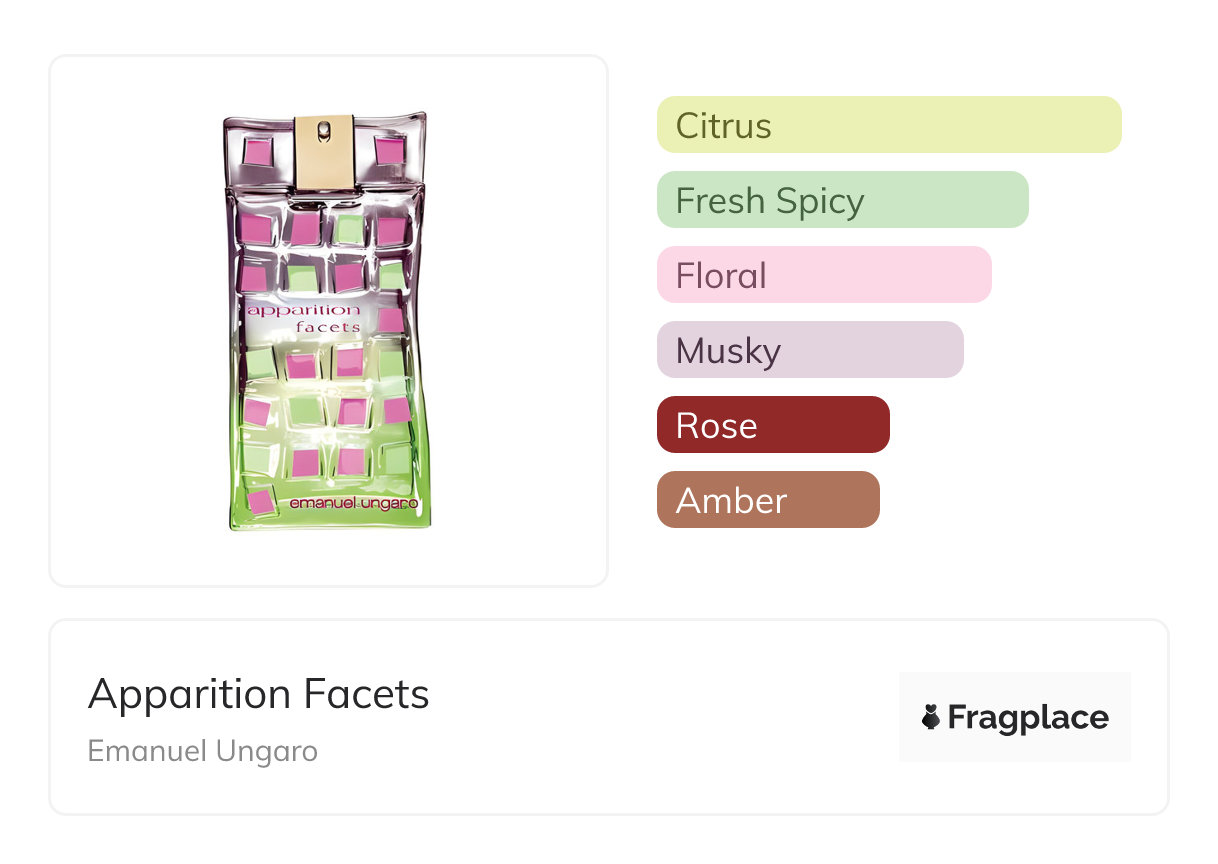The height and width of the screenshot is (864, 1218).
Task: Click the Fragplace wordmark text
Action: [1028, 718]
